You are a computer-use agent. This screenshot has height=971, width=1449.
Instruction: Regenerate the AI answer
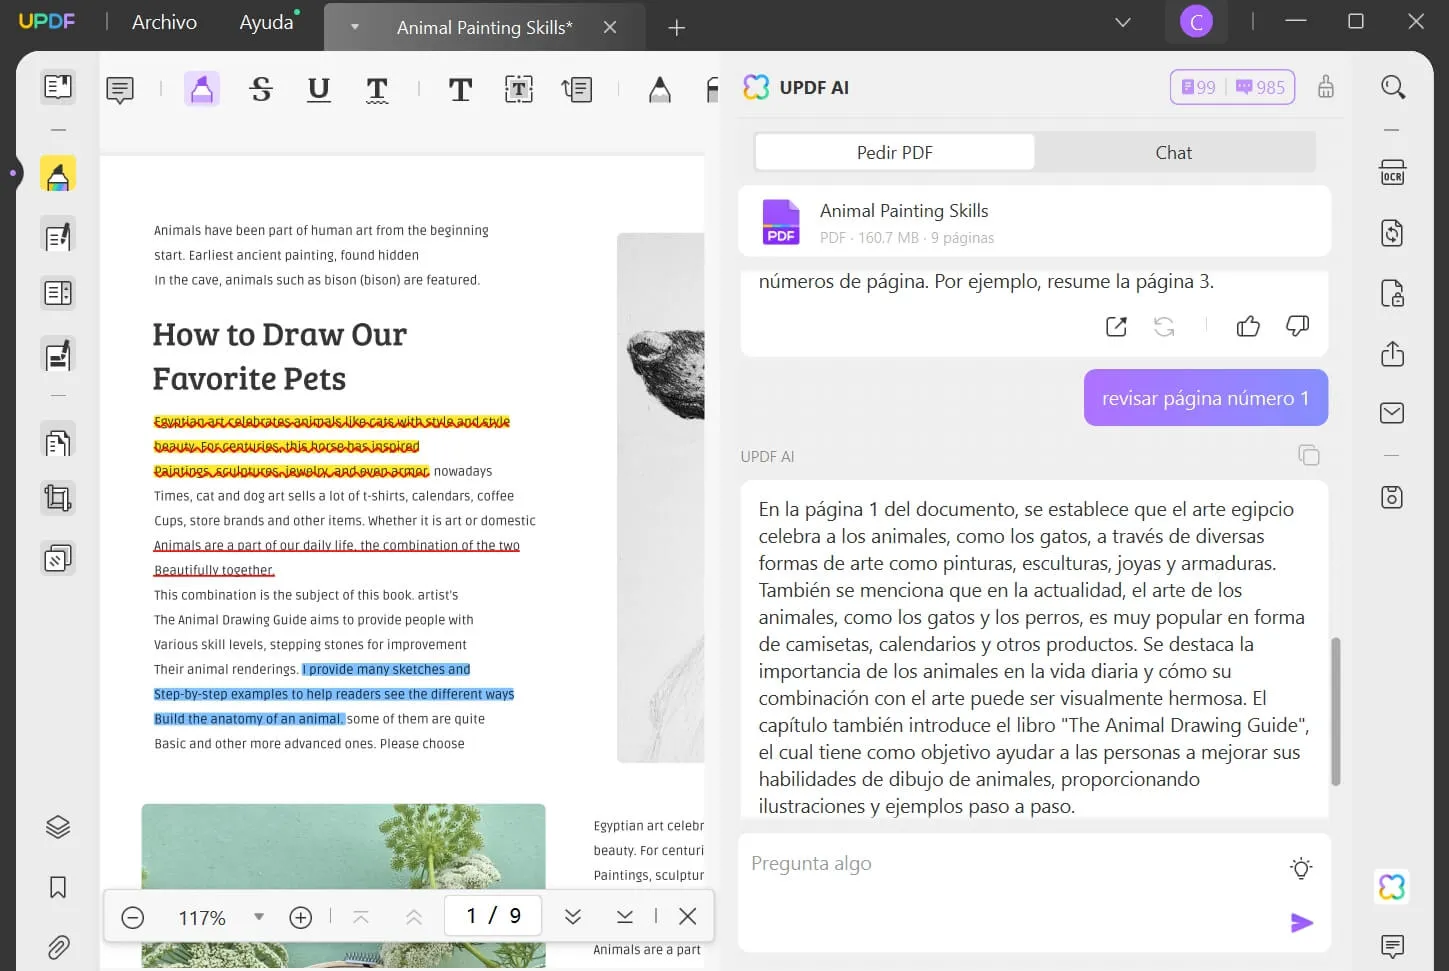coord(1164,326)
